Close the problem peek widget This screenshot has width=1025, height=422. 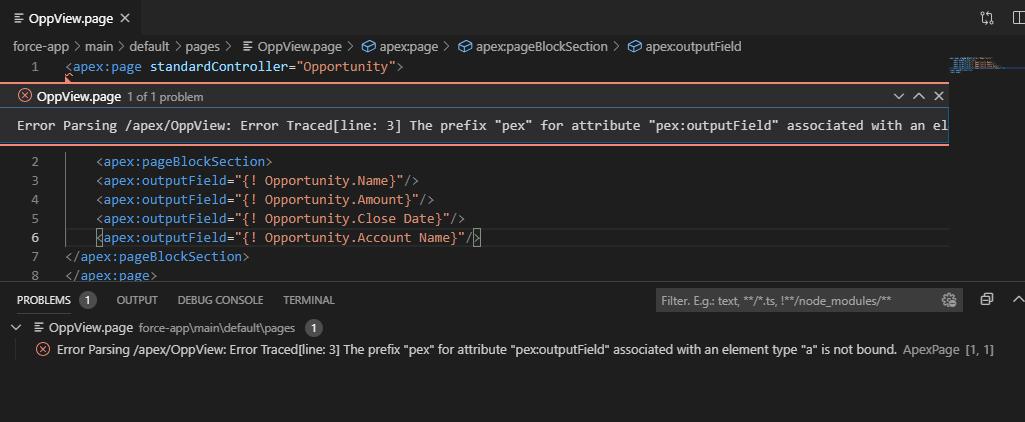938,96
